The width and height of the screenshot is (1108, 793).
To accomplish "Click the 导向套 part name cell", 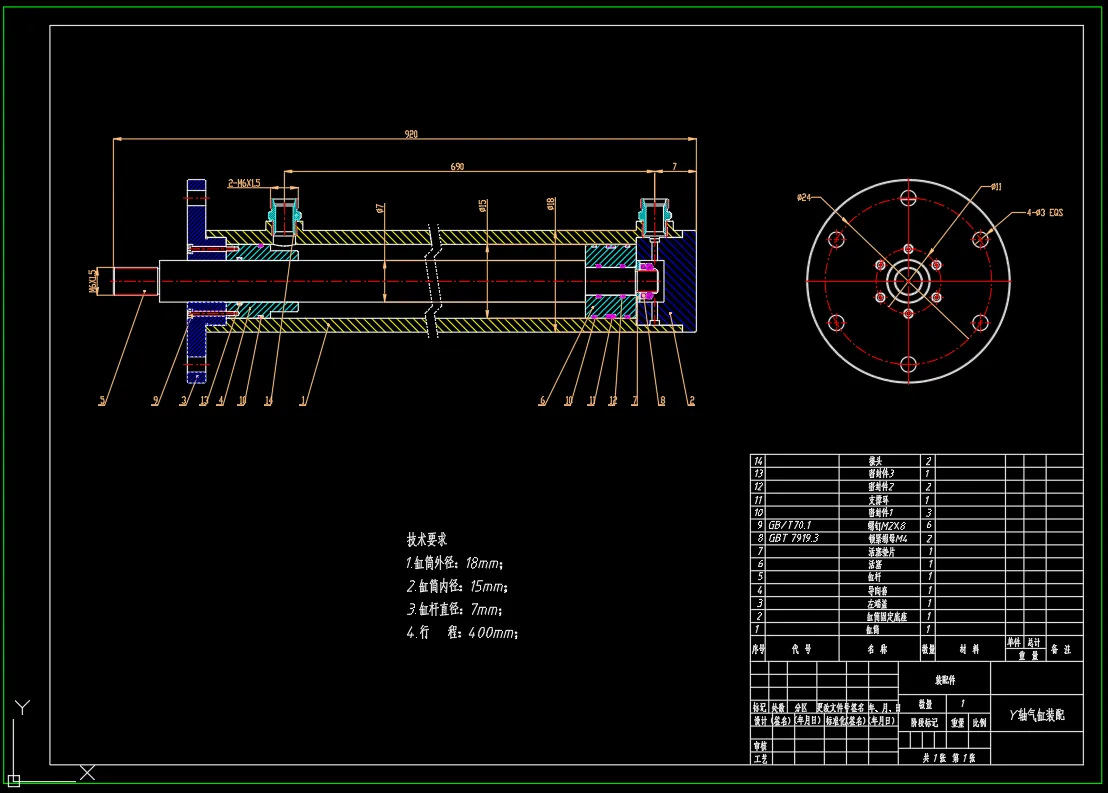I will point(878,590).
